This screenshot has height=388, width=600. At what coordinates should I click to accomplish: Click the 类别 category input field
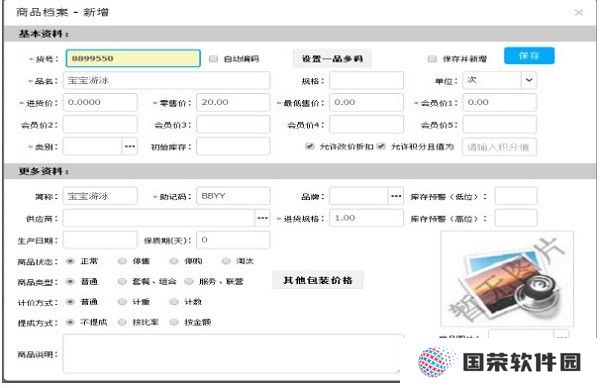(x=93, y=147)
